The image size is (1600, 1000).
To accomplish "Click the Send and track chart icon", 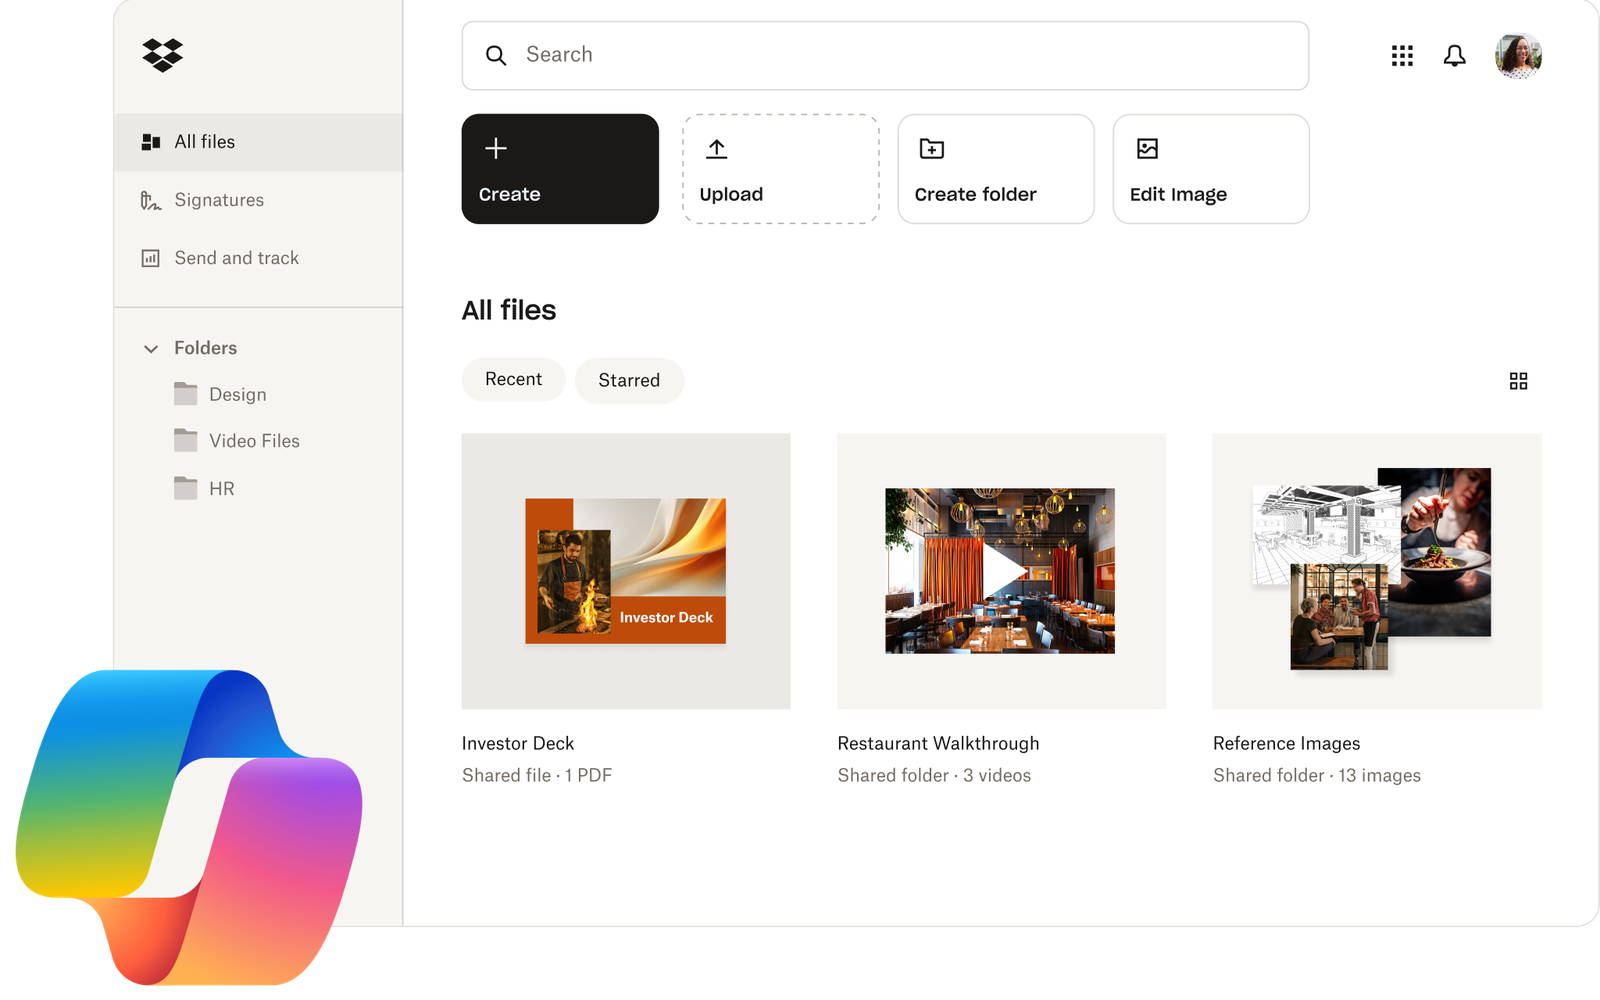I will click(x=149, y=258).
